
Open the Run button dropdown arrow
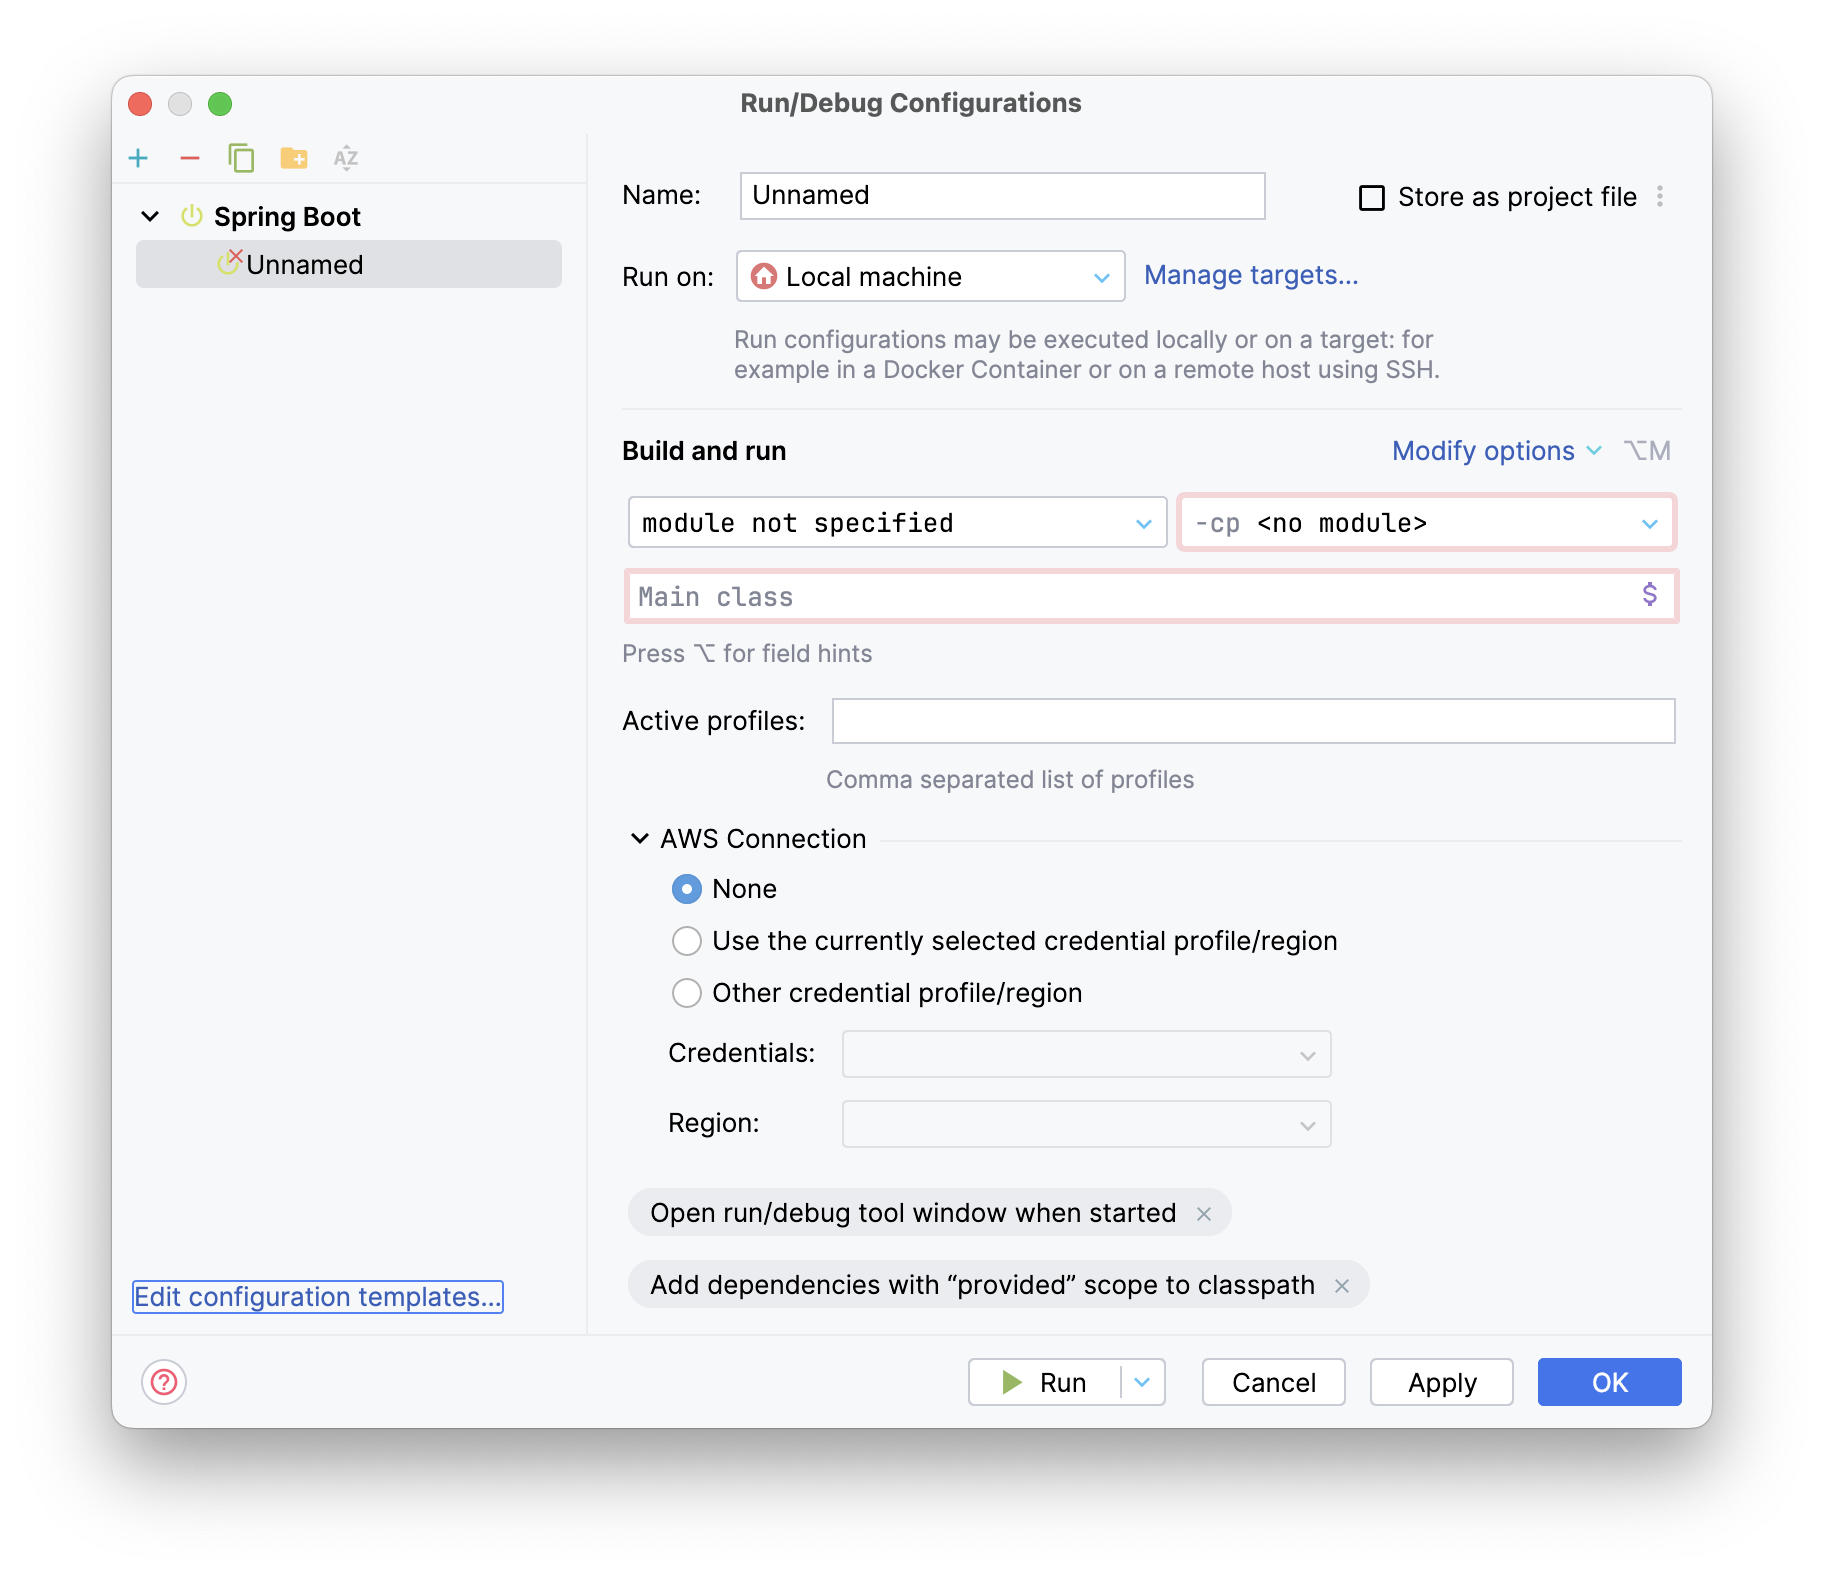(1143, 1382)
